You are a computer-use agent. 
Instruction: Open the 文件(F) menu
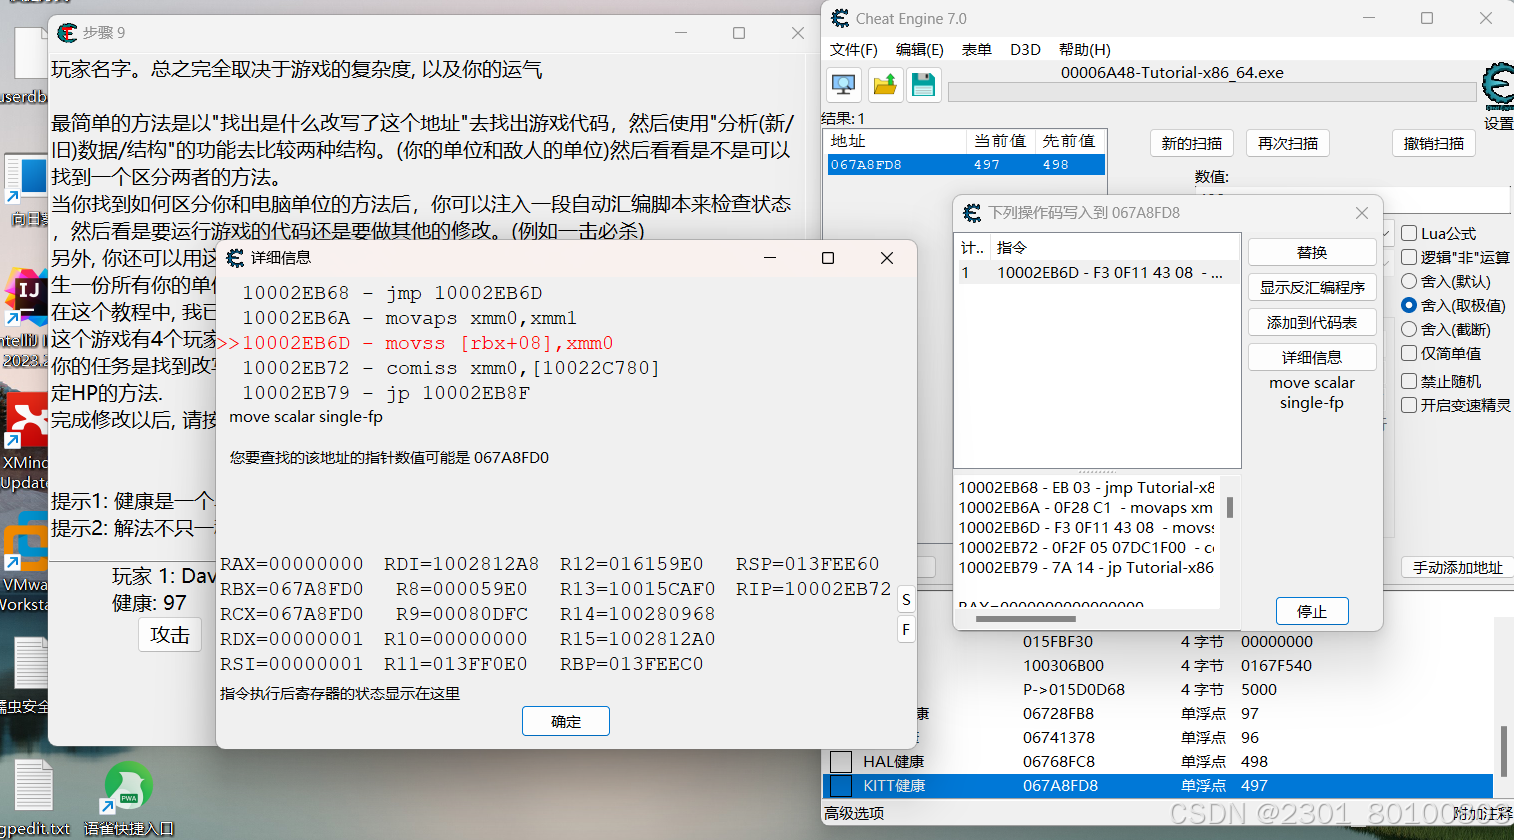click(854, 49)
